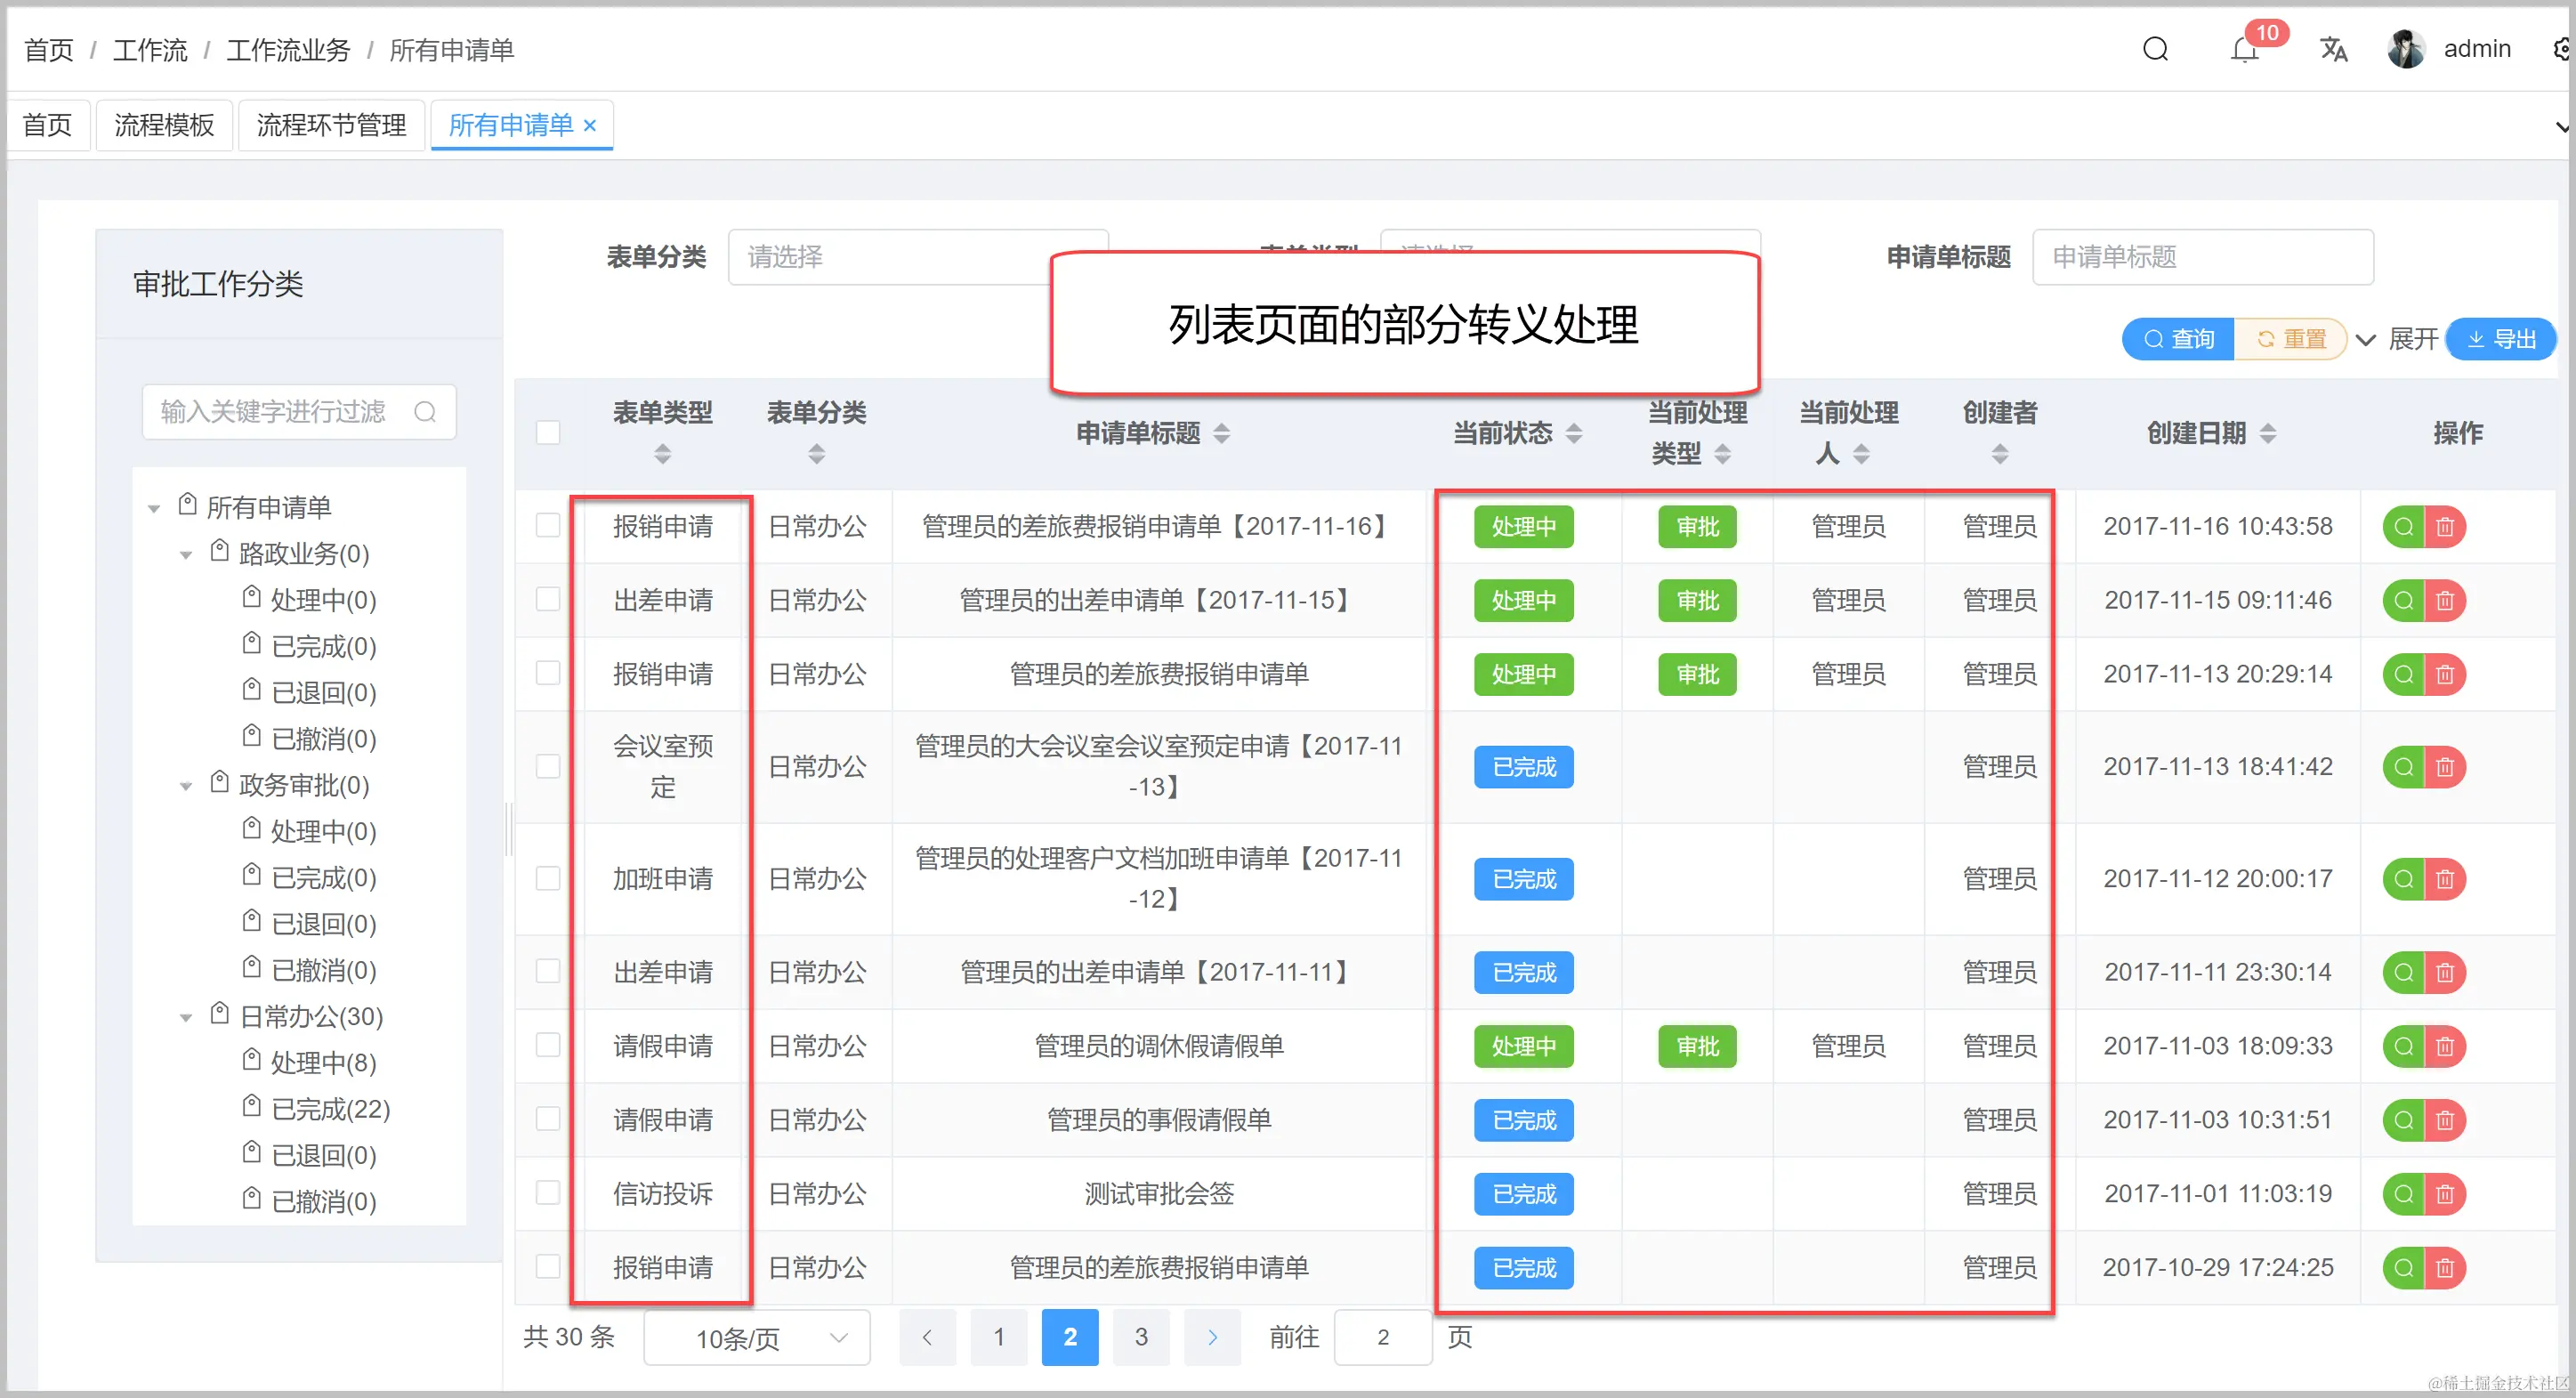Switch to the 流程环节管理 tab
Image resolution: width=2576 pixels, height=1398 pixels.
click(x=331, y=125)
